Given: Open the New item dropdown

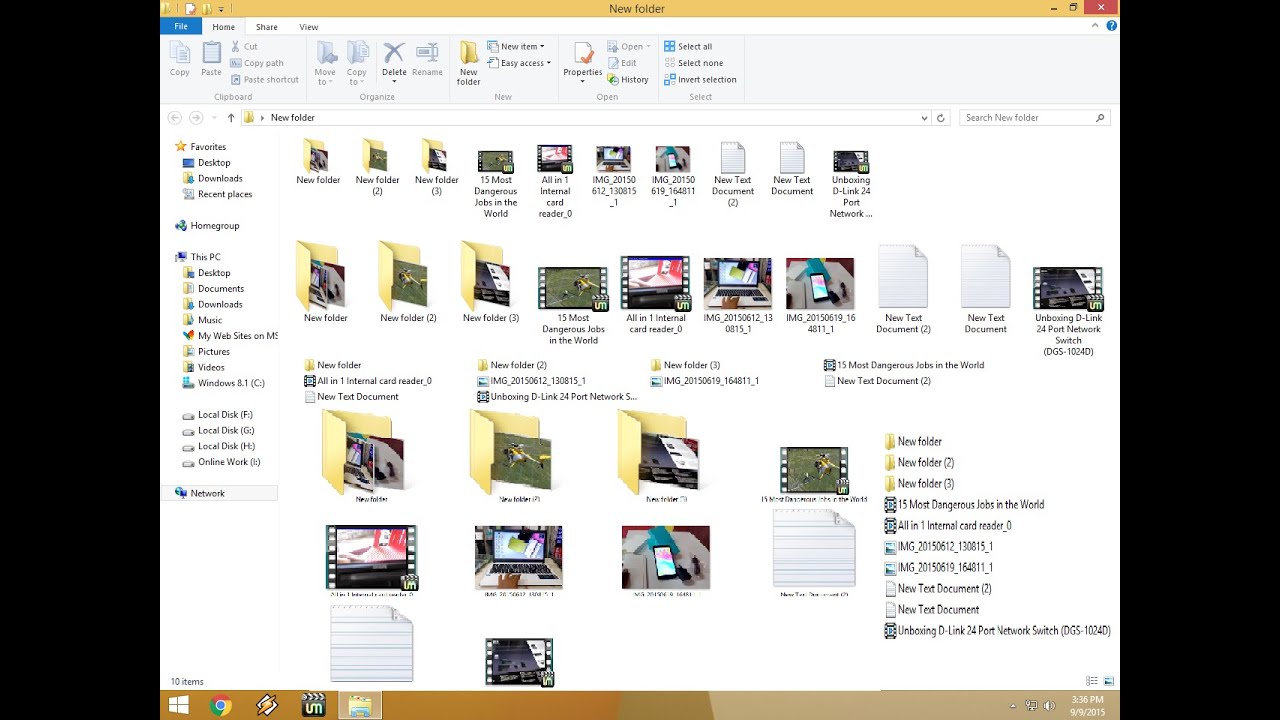Looking at the screenshot, I should pyautogui.click(x=518, y=46).
